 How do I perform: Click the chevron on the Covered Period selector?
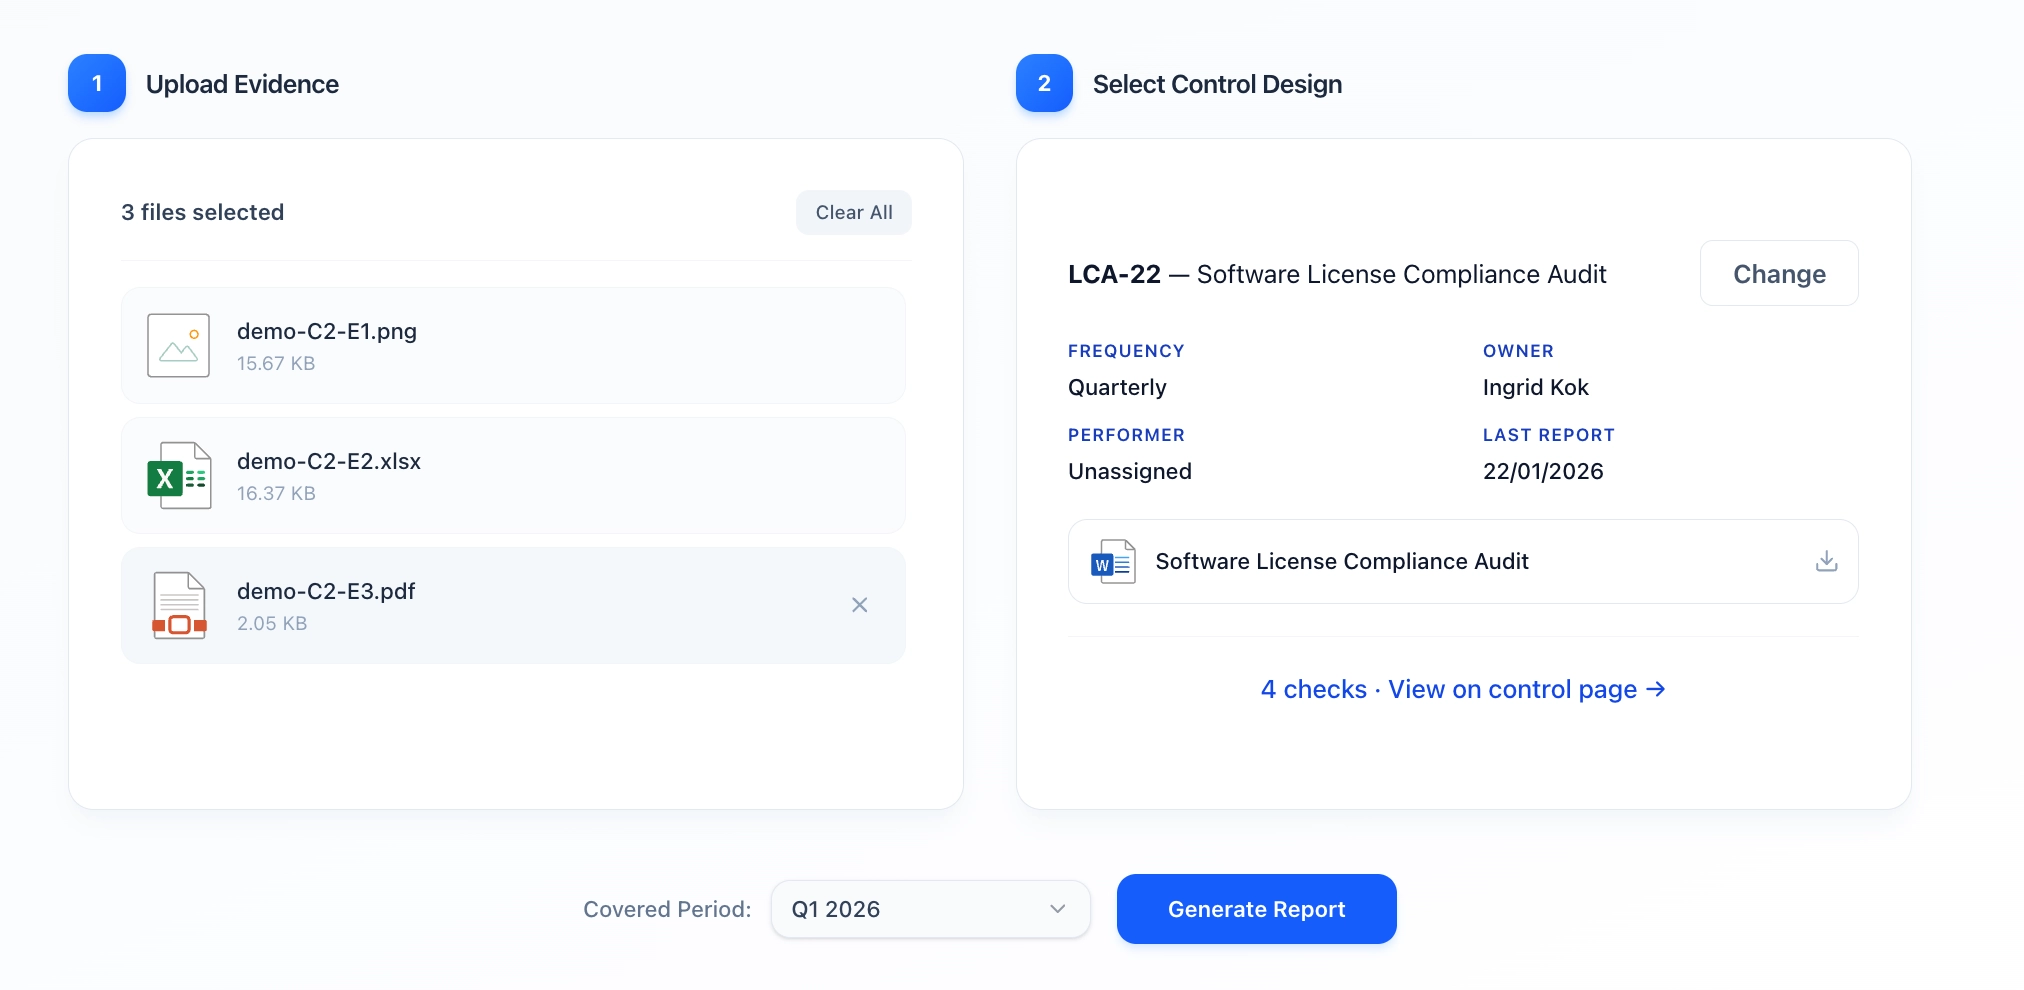pos(1057,909)
